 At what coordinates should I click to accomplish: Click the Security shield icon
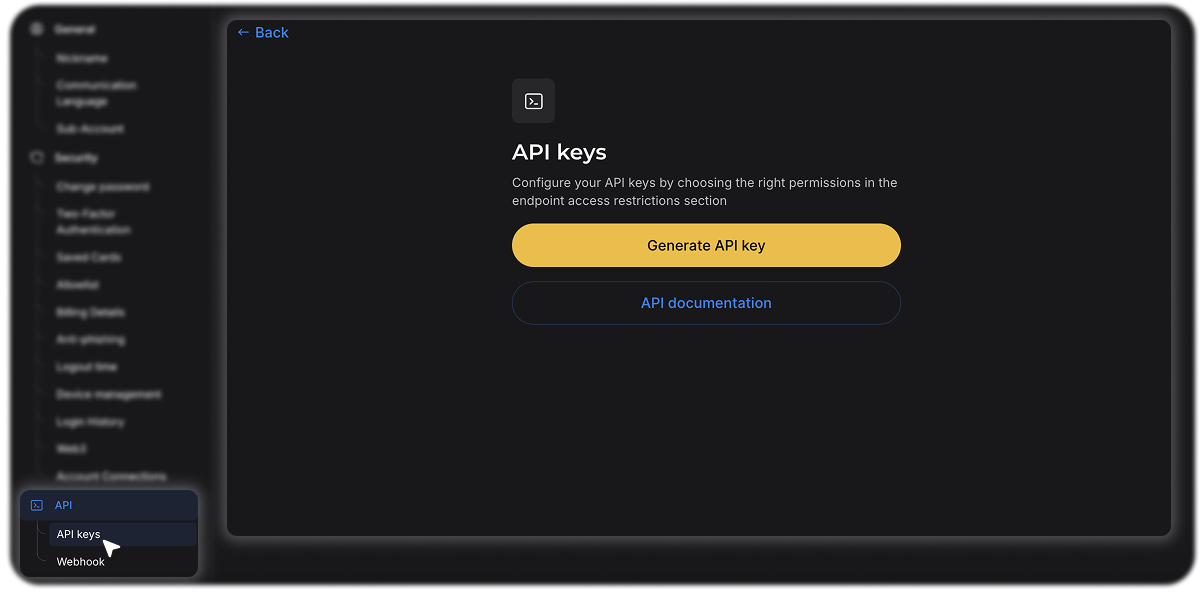pos(37,158)
